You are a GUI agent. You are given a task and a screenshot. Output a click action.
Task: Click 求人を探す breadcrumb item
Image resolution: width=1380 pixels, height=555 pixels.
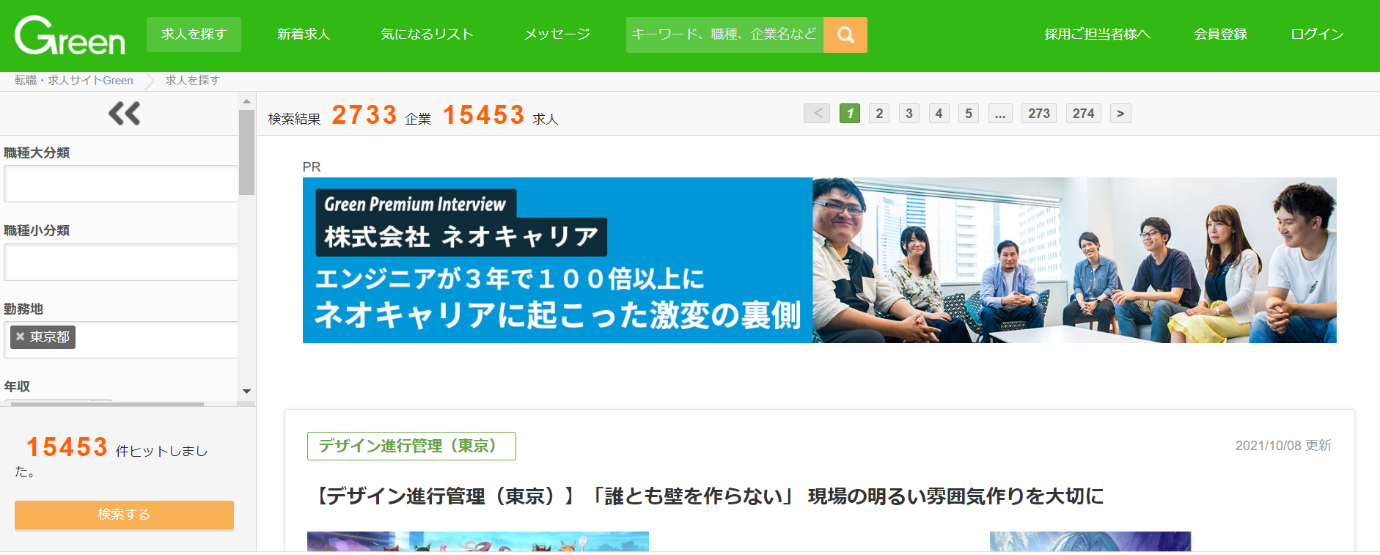coord(193,80)
